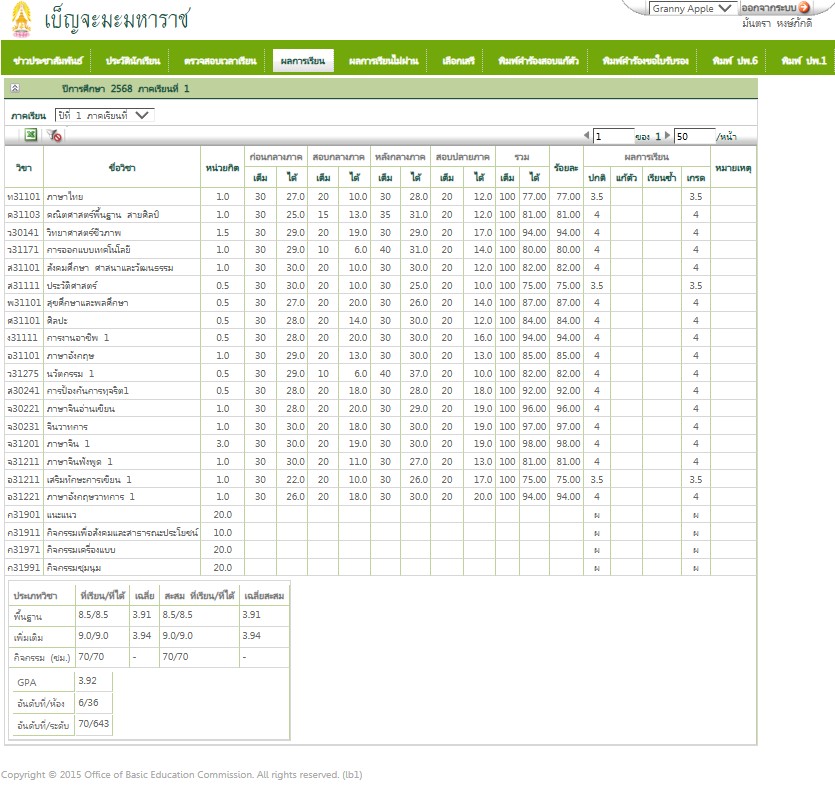This screenshot has width=835, height=793.
Task: Click the Excel export icon
Action: point(31,135)
